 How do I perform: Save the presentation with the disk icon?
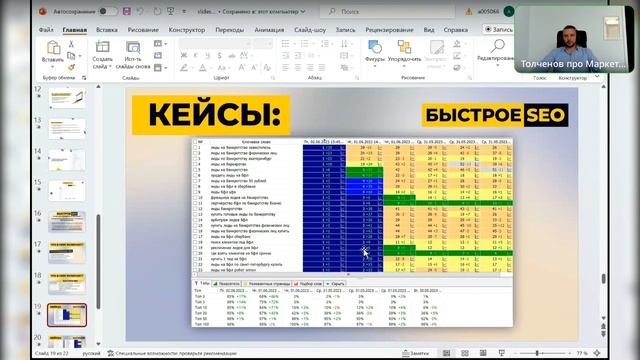click(x=127, y=11)
